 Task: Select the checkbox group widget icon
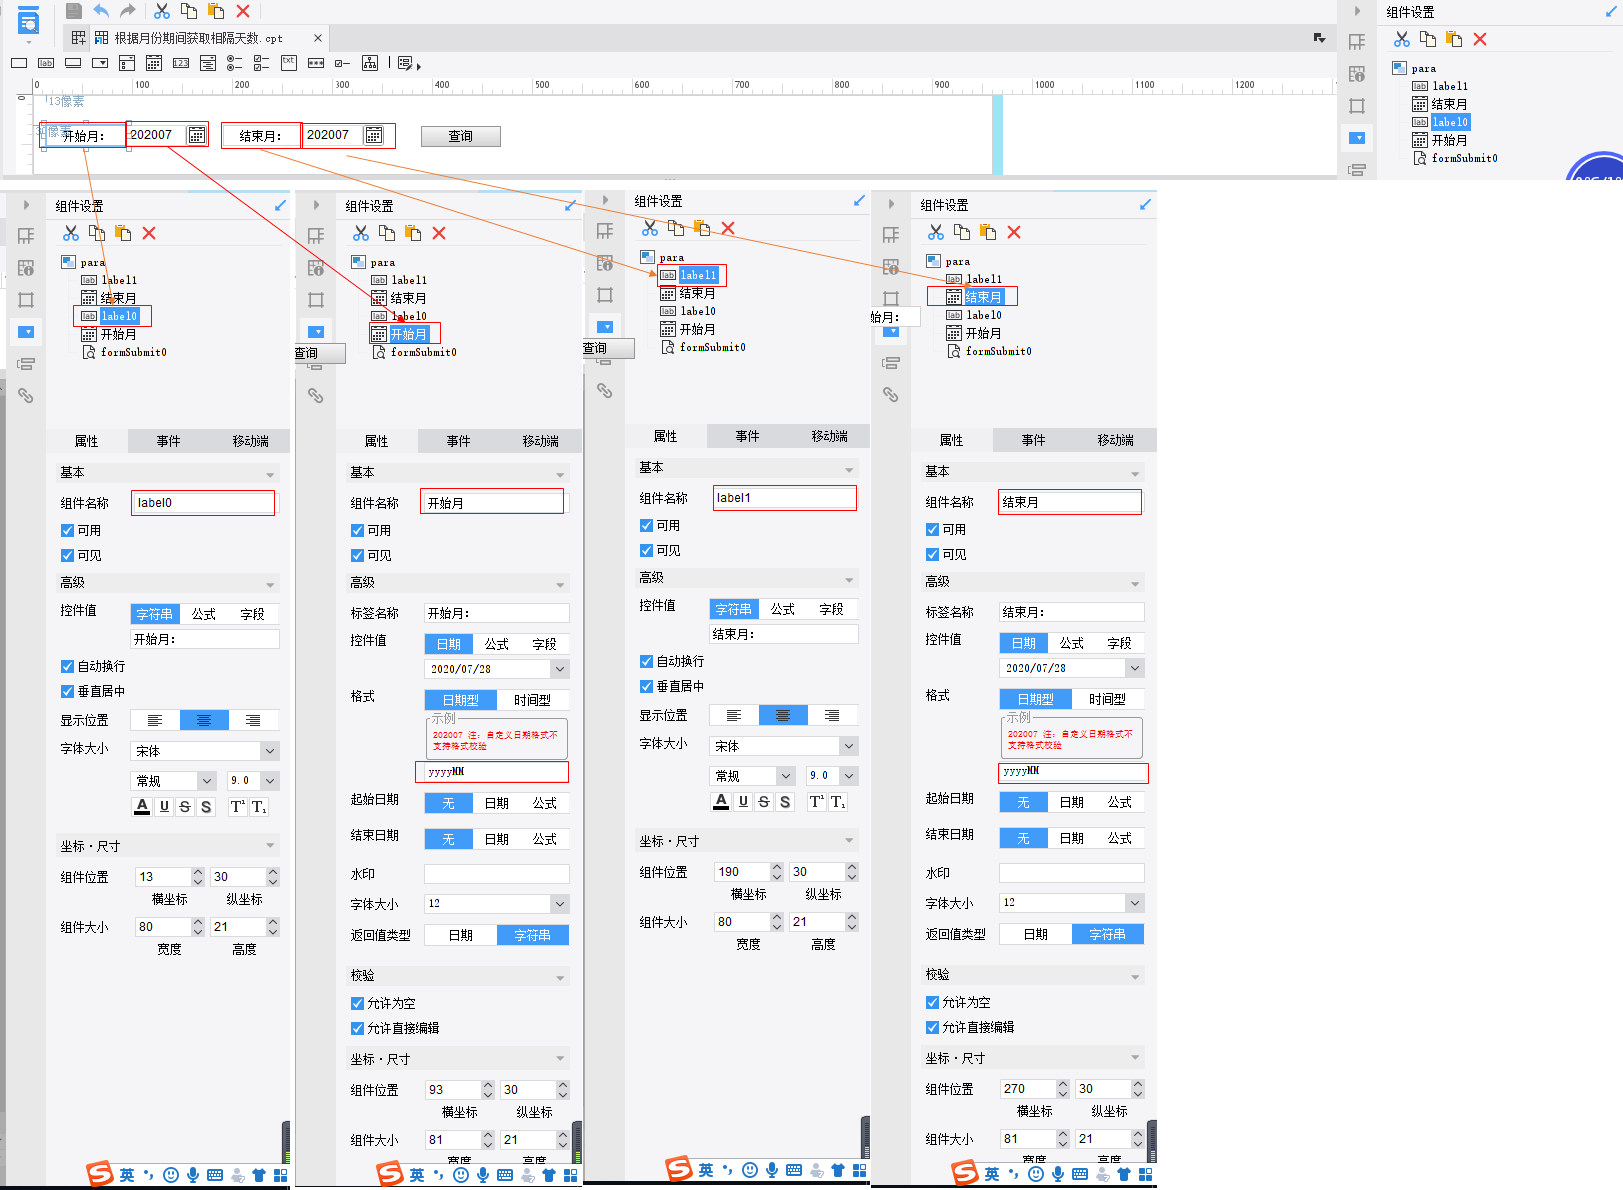(262, 63)
